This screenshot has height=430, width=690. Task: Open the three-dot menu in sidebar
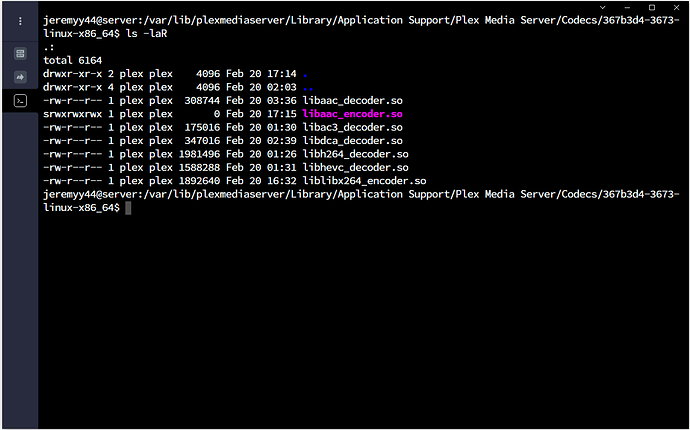point(20,21)
